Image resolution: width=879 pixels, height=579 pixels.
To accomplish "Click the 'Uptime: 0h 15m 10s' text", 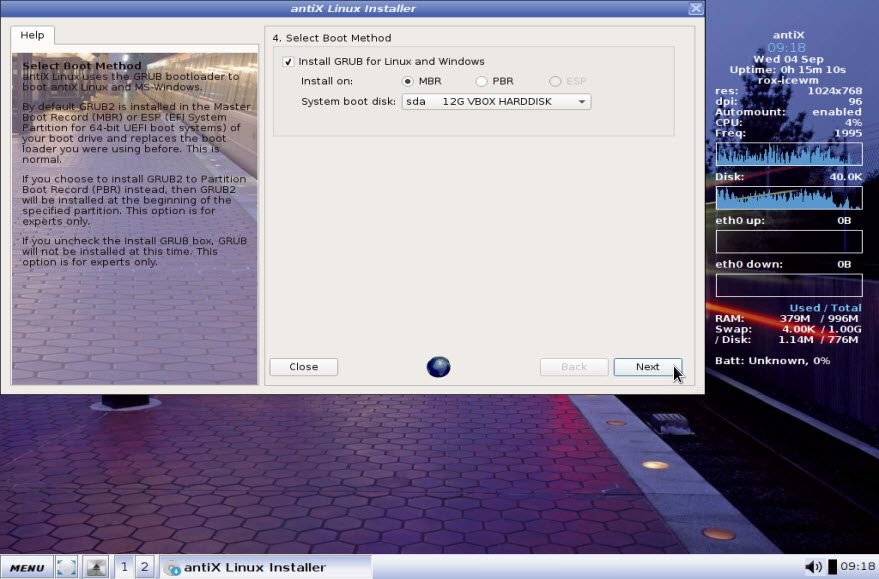I will (788, 70).
